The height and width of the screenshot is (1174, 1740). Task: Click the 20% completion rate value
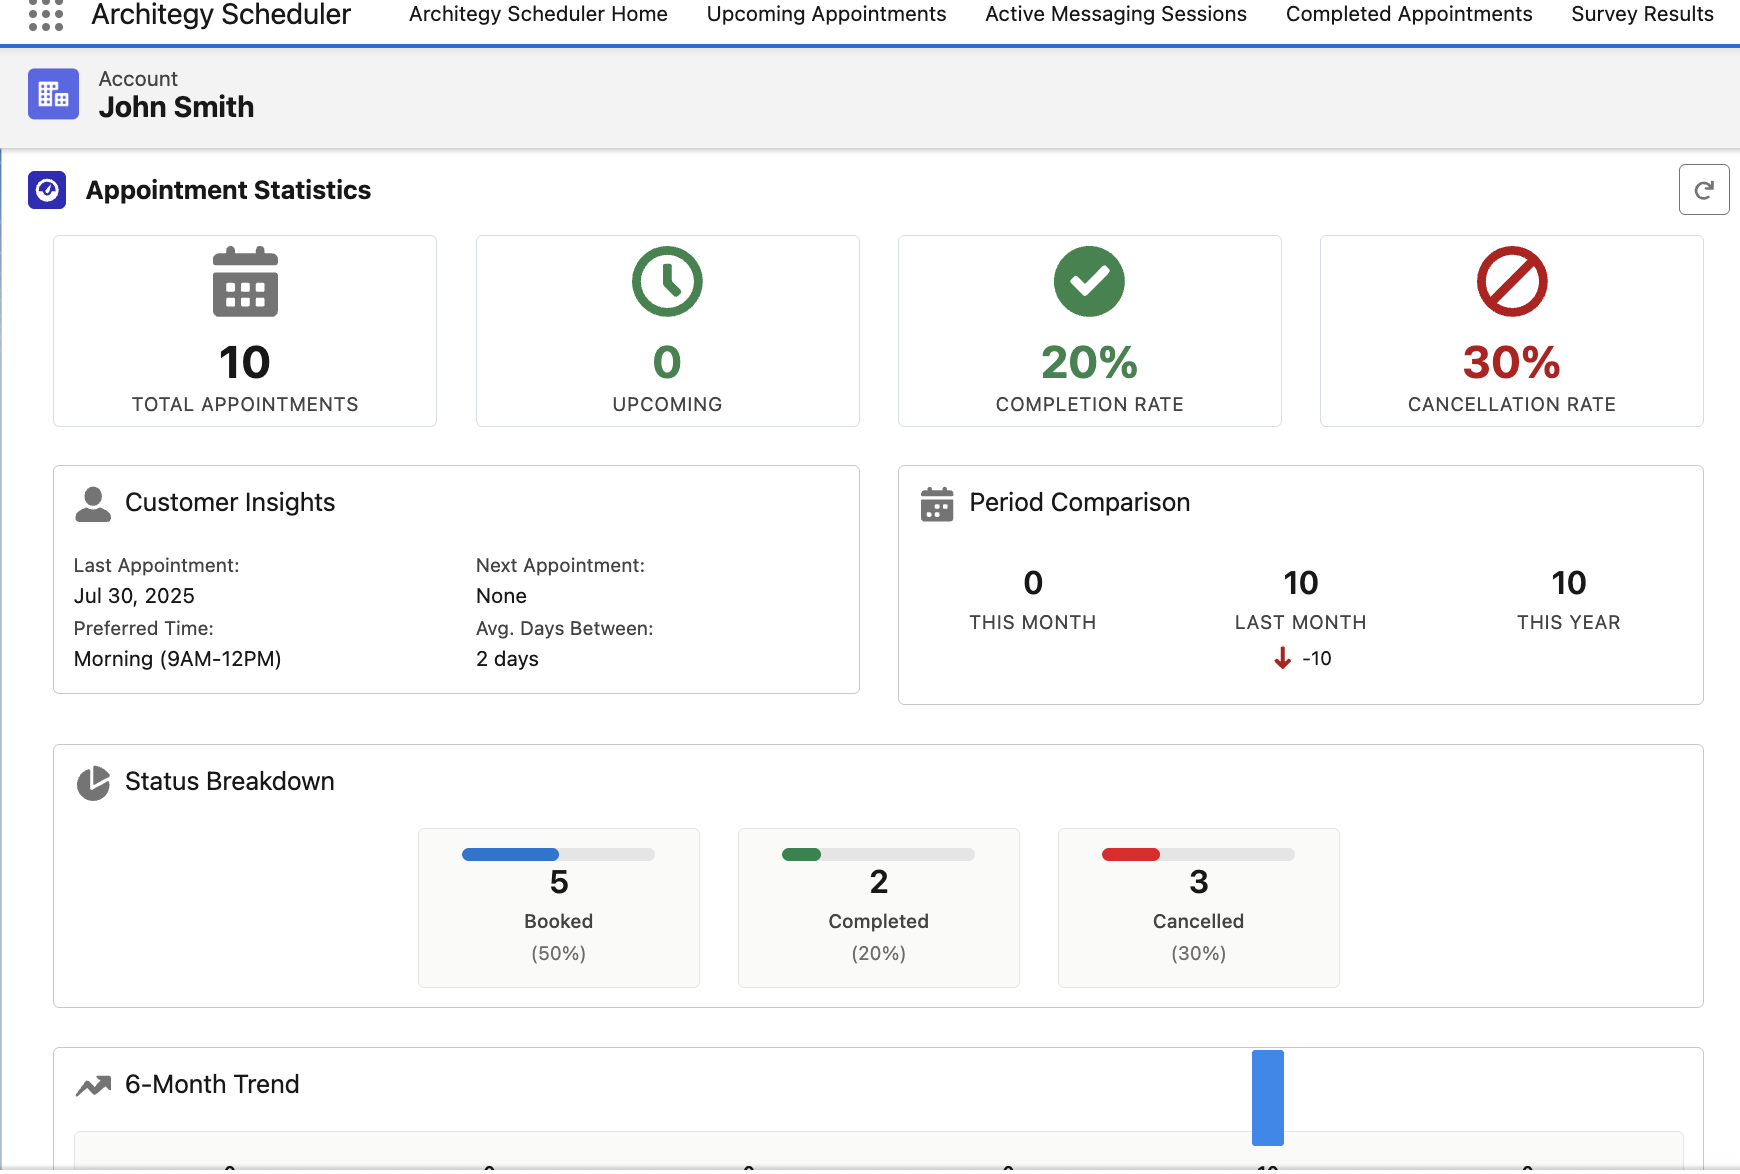coord(1089,362)
